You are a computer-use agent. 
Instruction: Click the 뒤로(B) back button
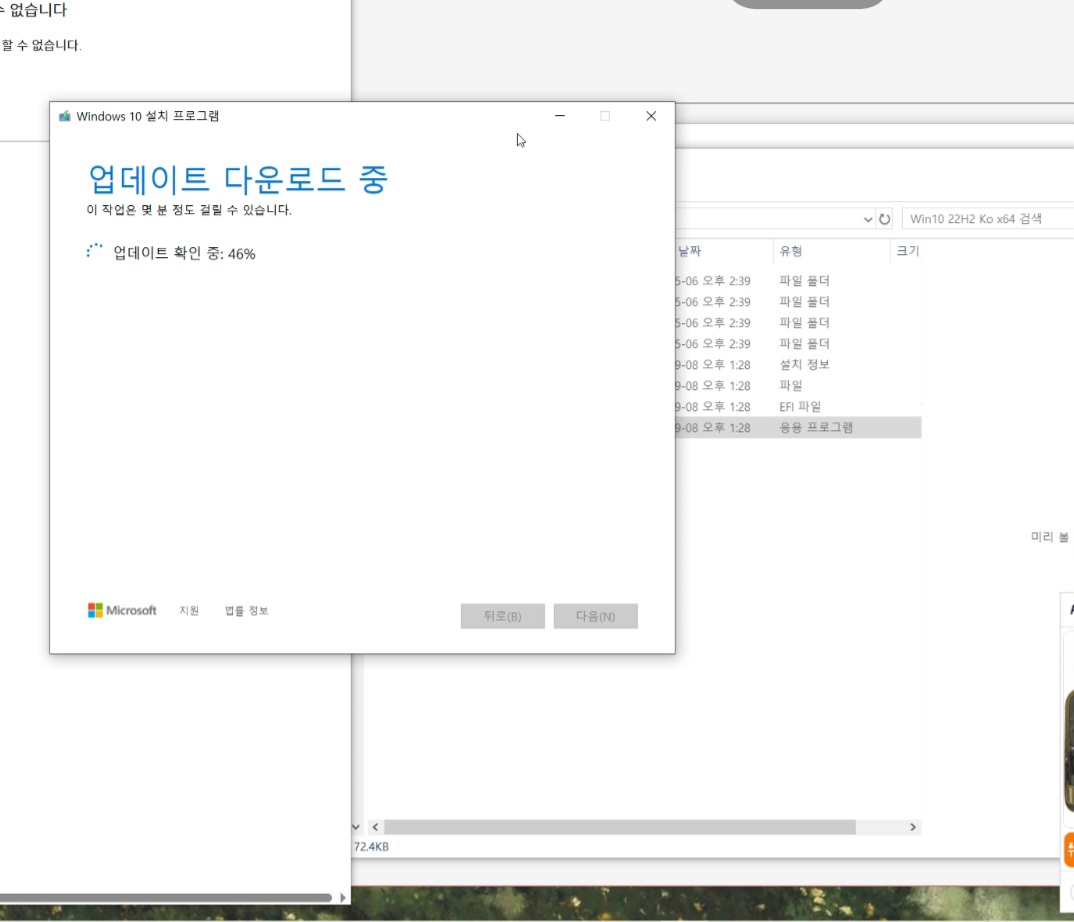click(503, 616)
